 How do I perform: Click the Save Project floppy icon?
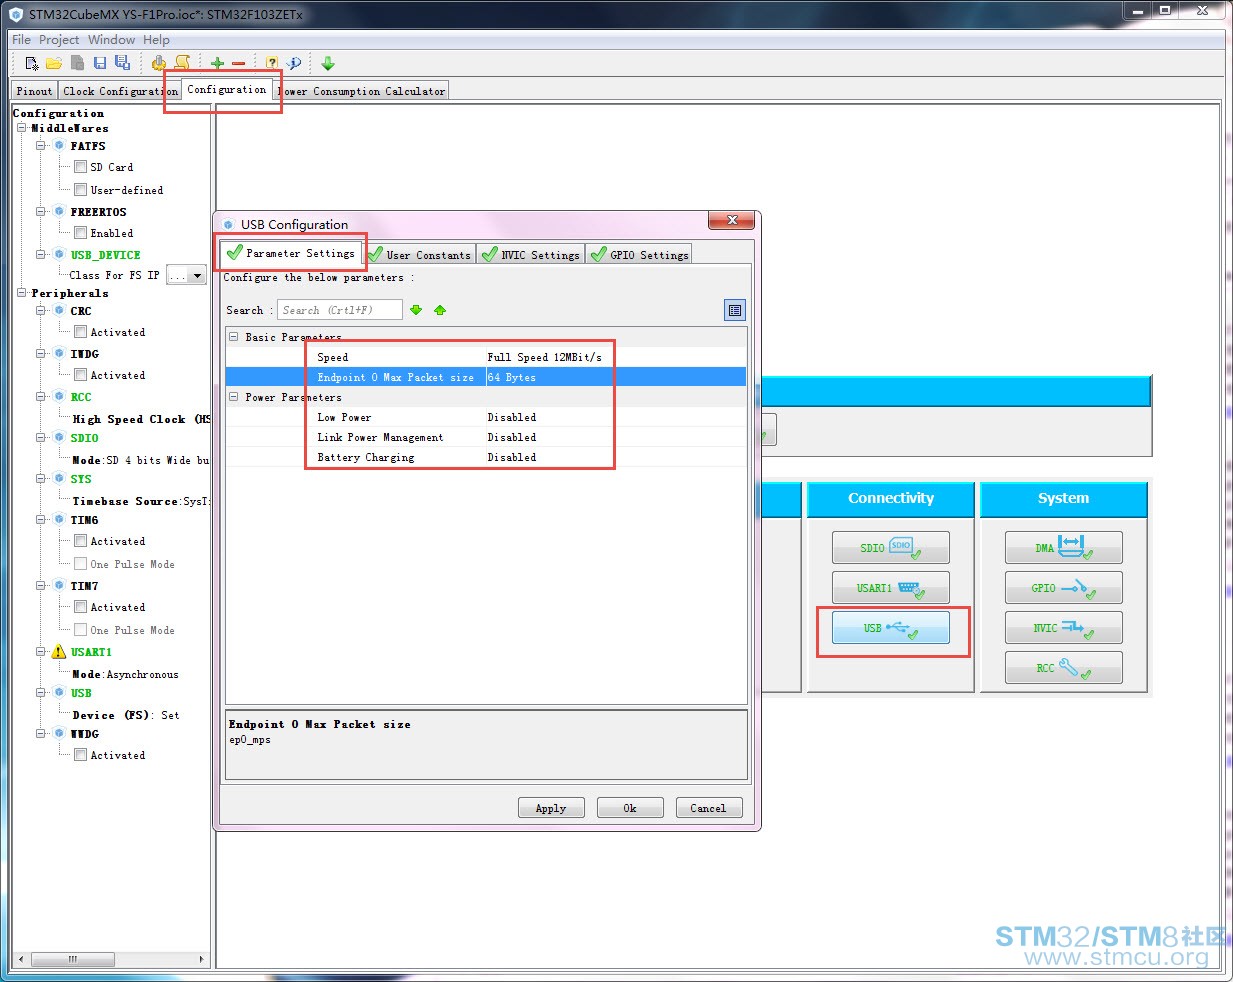(100, 63)
